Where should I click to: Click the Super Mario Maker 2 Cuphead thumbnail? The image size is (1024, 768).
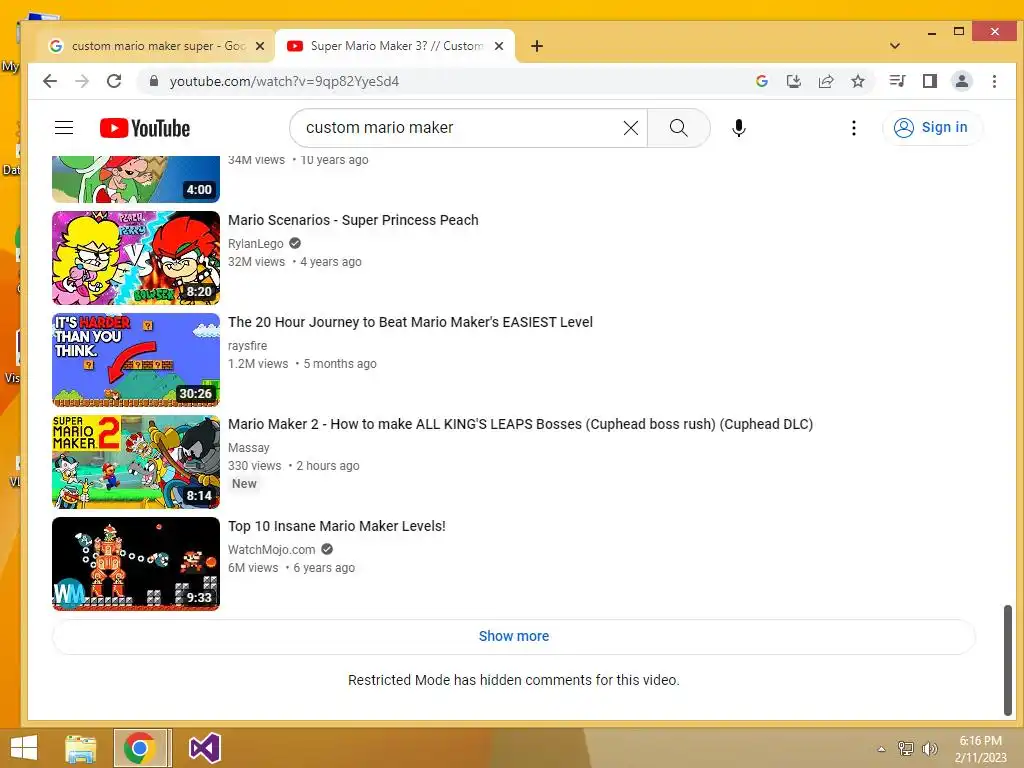pos(136,462)
